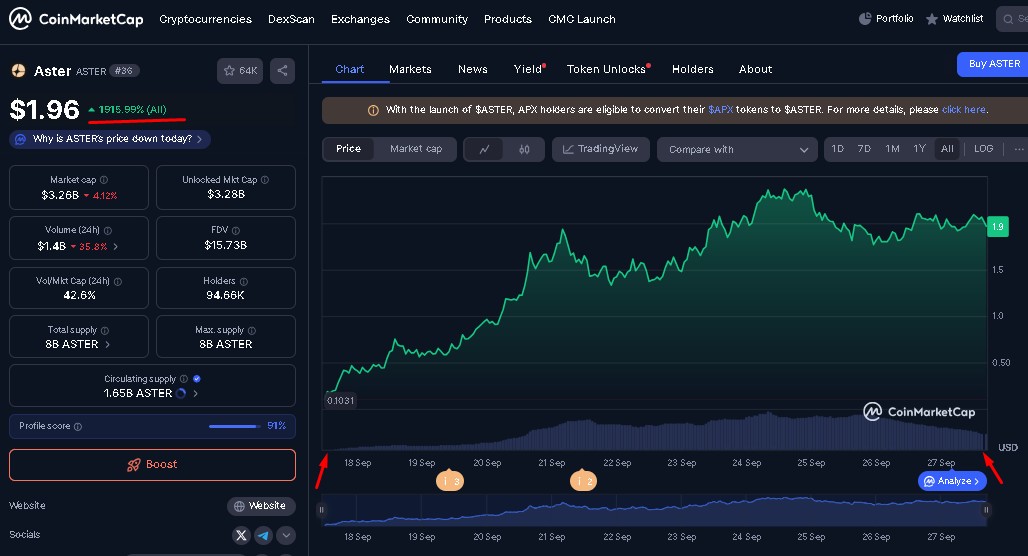
Task: Switch to the Markets tab
Action: pos(410,69)
